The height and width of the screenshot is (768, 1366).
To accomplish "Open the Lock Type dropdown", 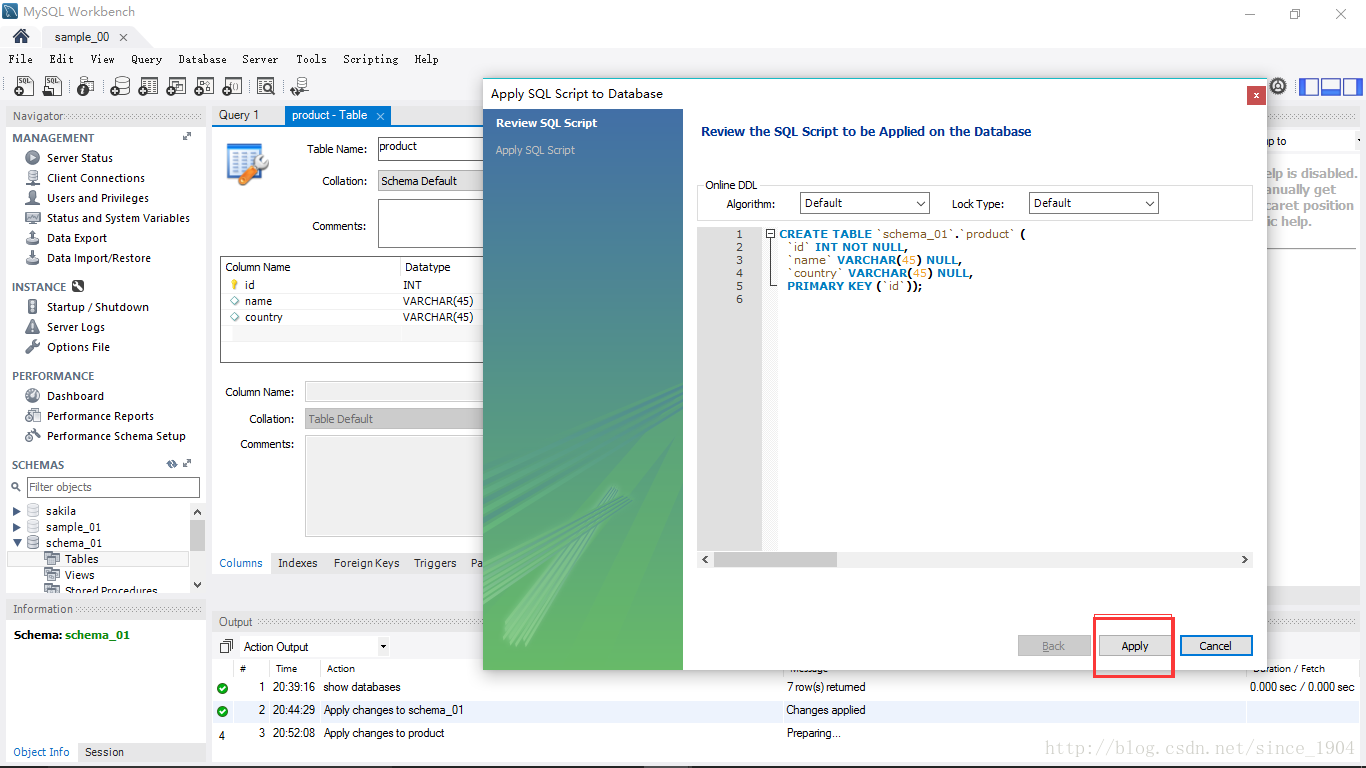I will tap(1094, 203).
